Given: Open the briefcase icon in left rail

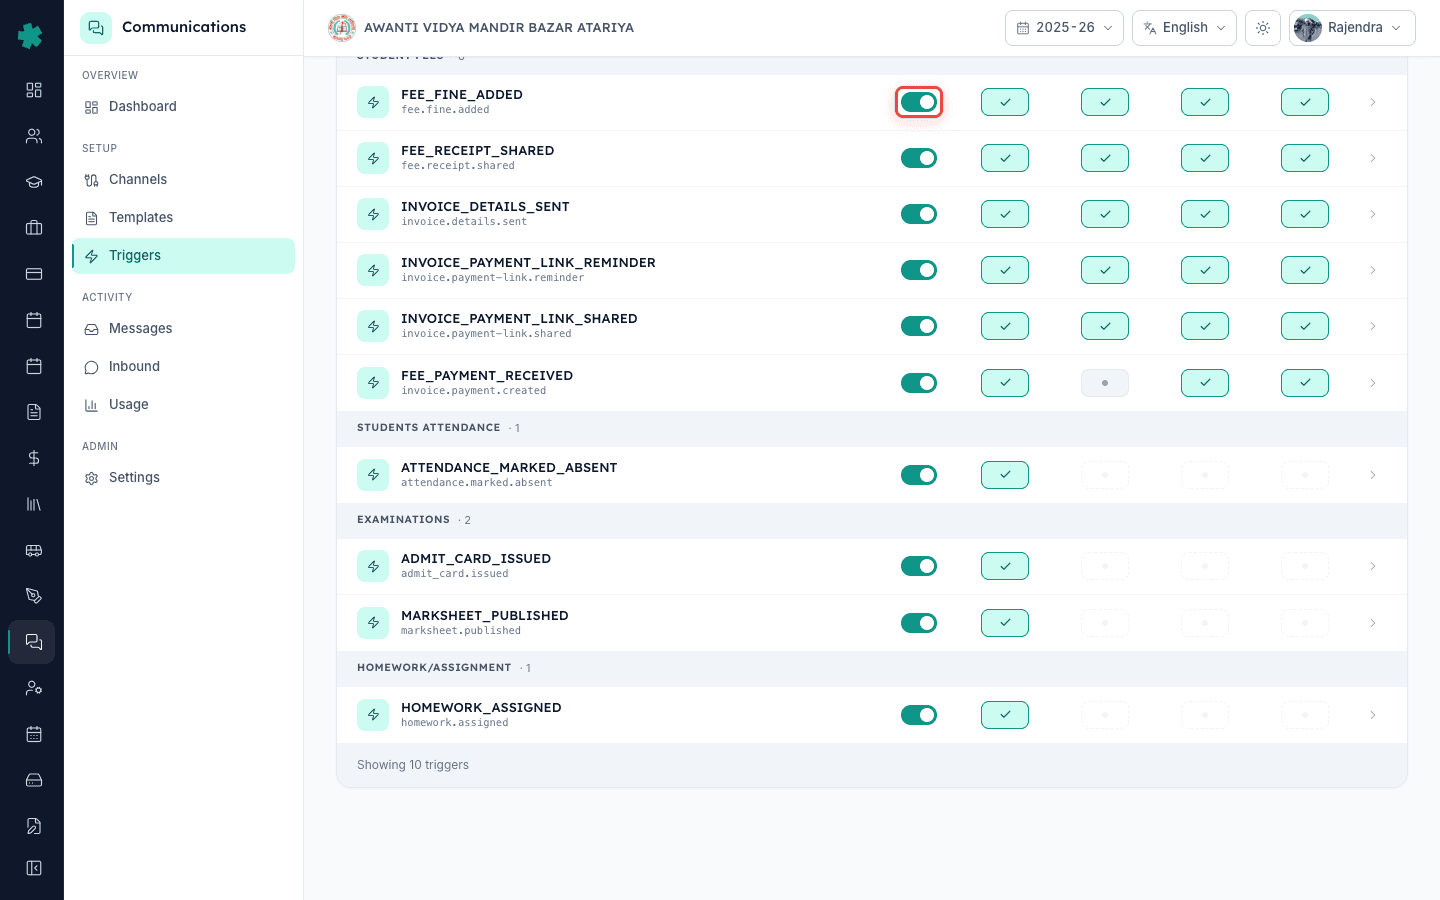Looking at the screenshot, I should coord(33,228).
